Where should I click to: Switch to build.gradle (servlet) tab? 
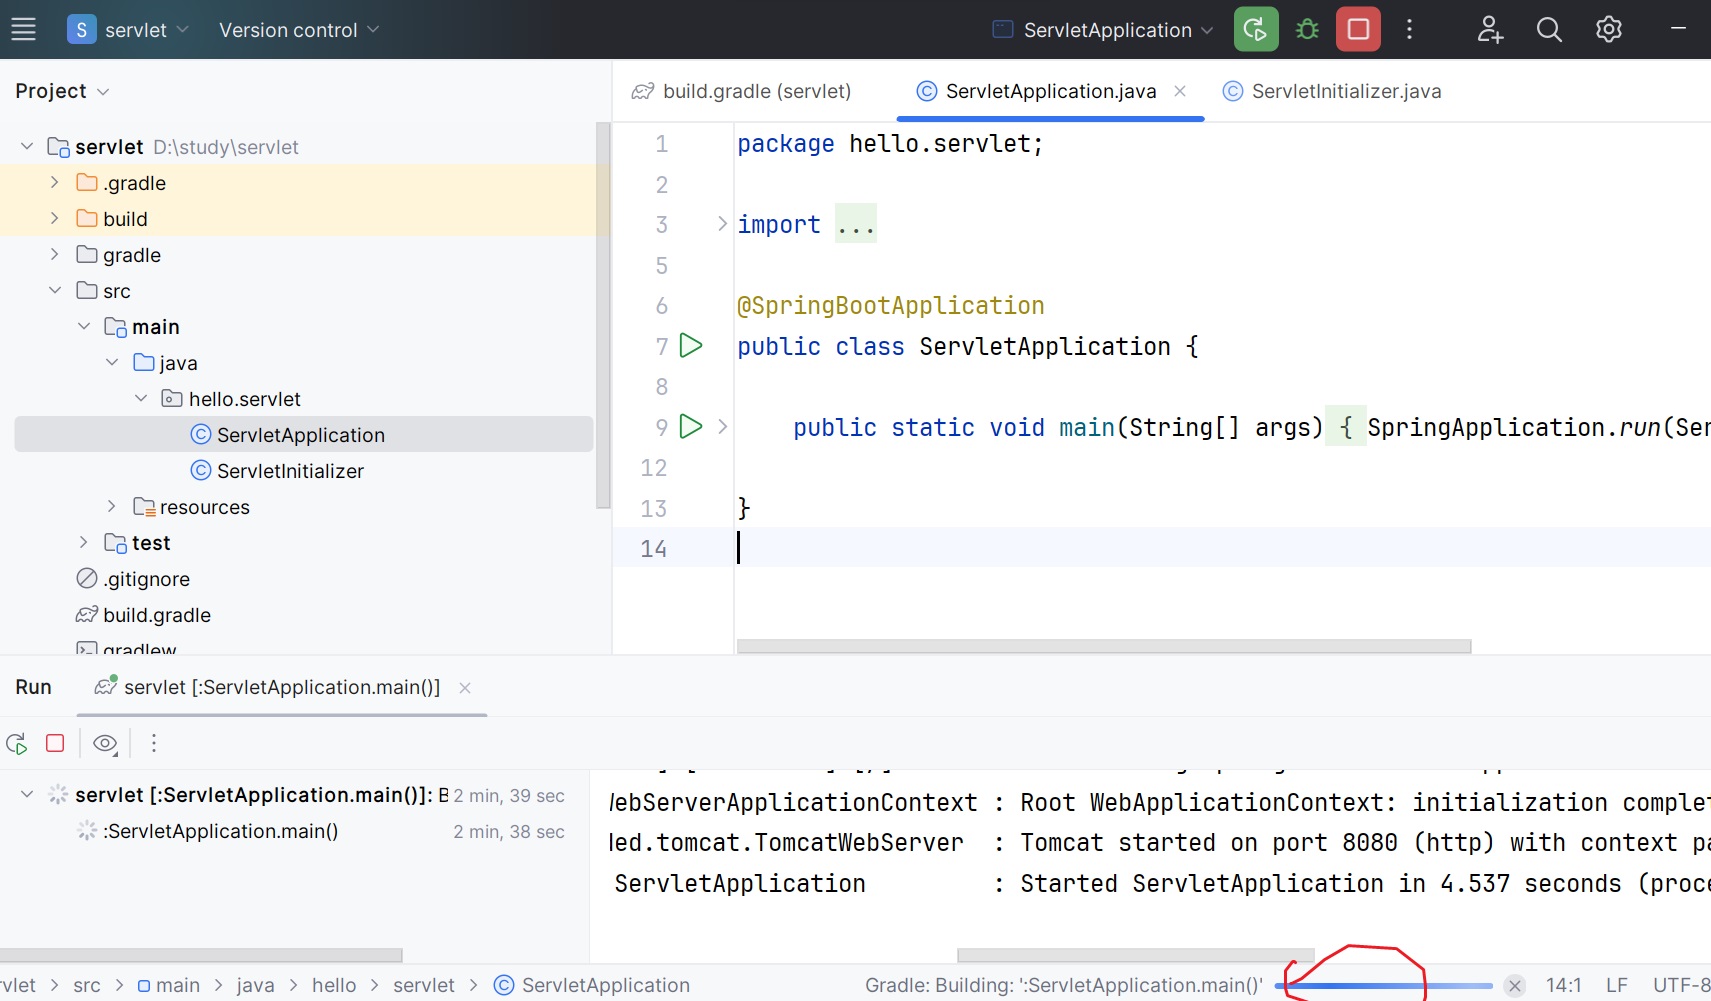pyautogui.click(x=741, y=91)
